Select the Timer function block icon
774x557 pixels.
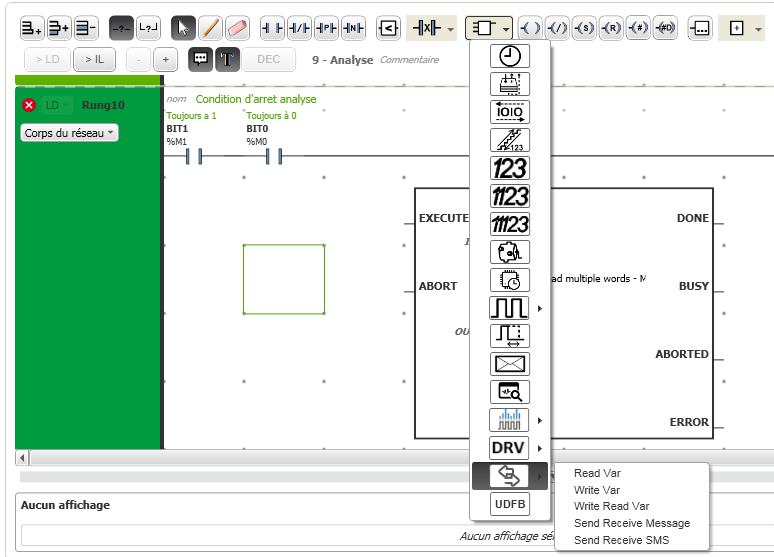click(x=510, y=56)
